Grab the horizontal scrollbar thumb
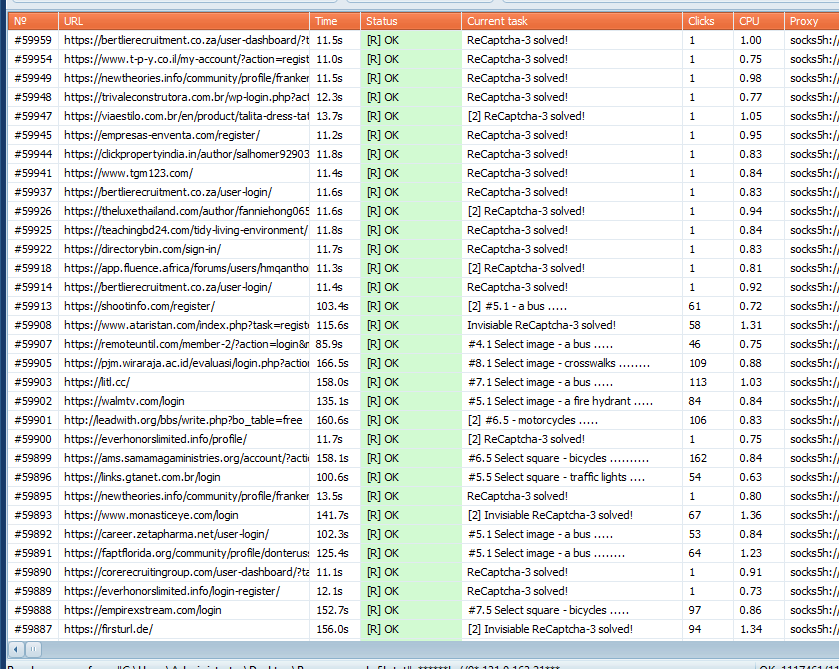The height and width of the screenshot is (669, 839). coord(33,649)
